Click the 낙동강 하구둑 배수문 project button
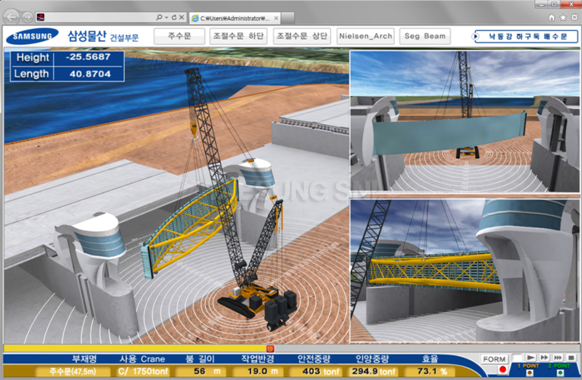The image size is (582, 380). (526, 37)
